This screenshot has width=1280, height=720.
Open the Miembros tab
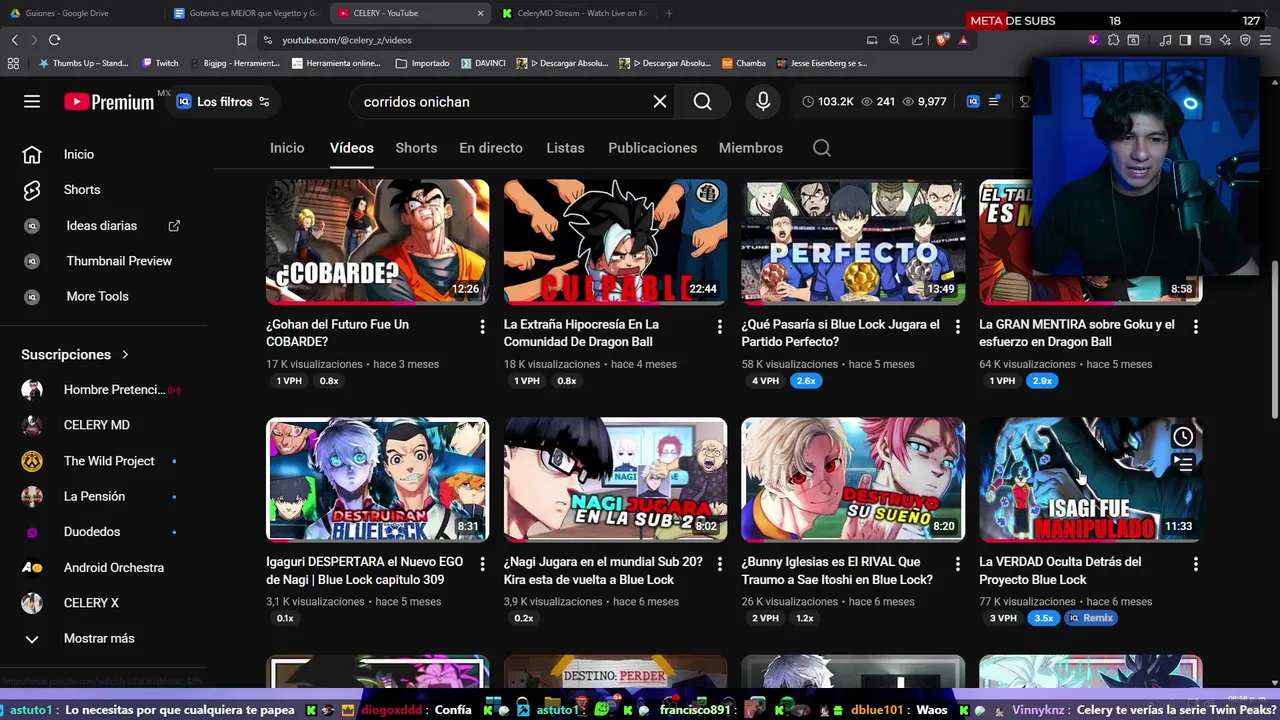tap(751, 148)
